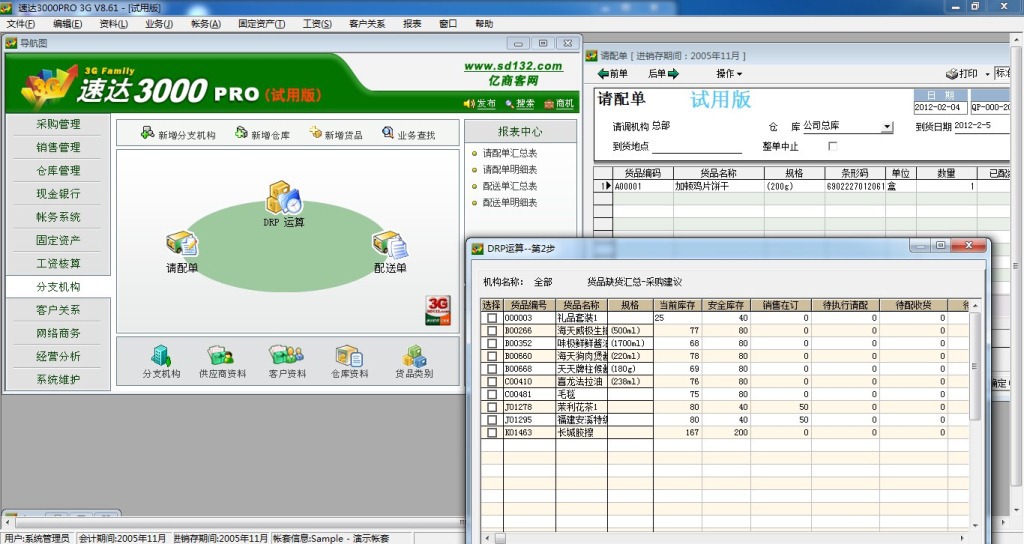This screenshot has height=544, width=1024.
Task: Select row K01463 长城胶擦
Action: (725, 432)
